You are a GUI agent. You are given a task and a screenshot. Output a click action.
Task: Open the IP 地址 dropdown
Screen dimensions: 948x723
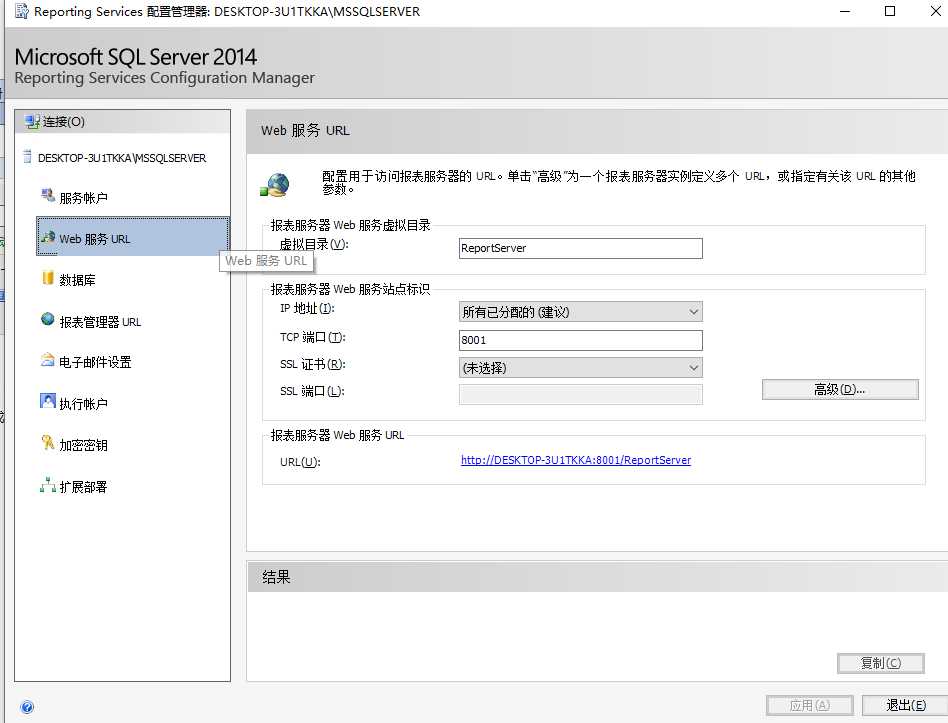581,312
